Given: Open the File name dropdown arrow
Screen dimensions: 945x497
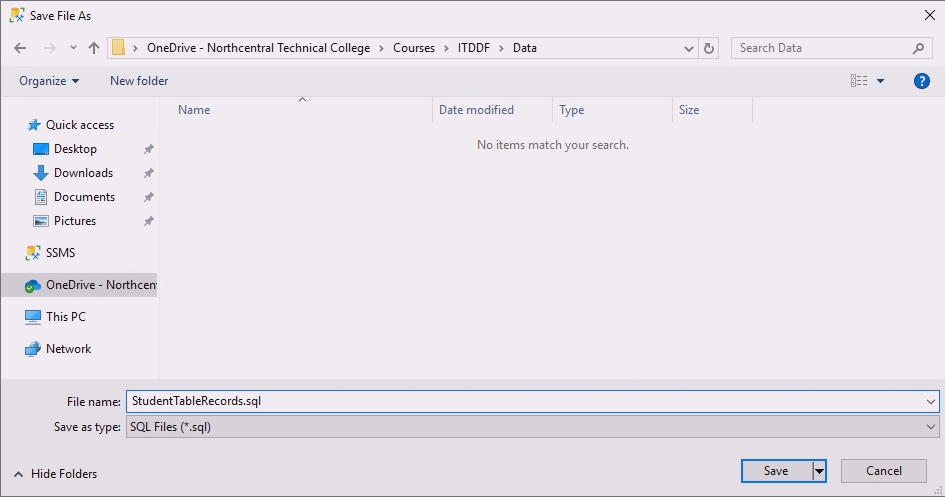Looking at the screenshot, I should 931,402.
